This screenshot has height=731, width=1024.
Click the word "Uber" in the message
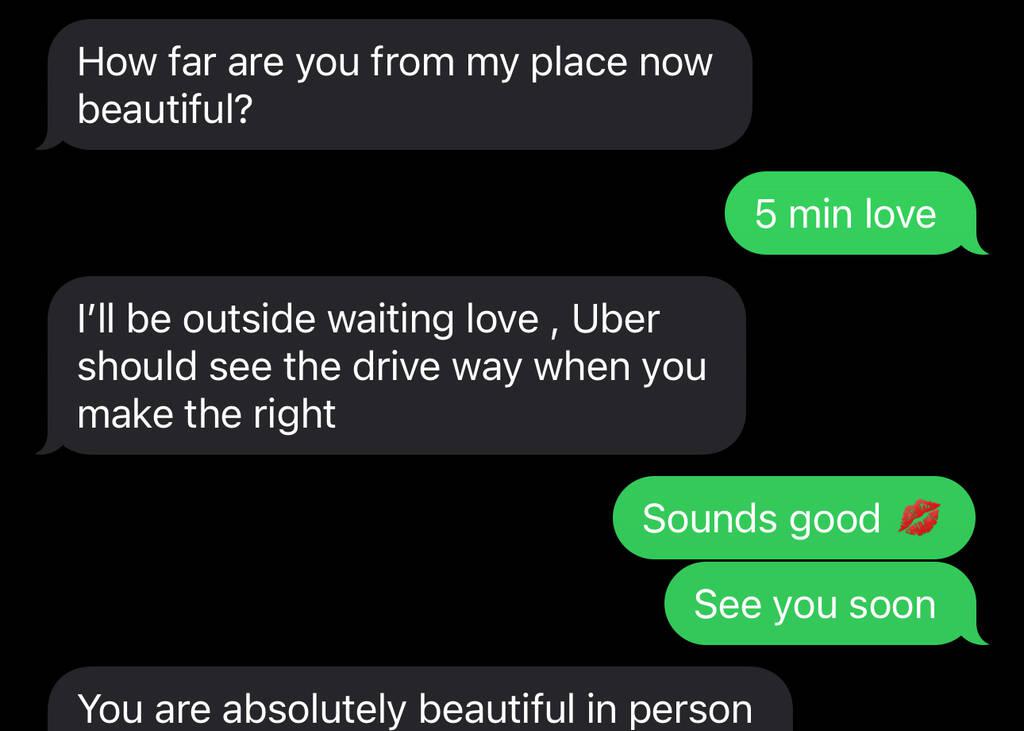tap(615, 319)
